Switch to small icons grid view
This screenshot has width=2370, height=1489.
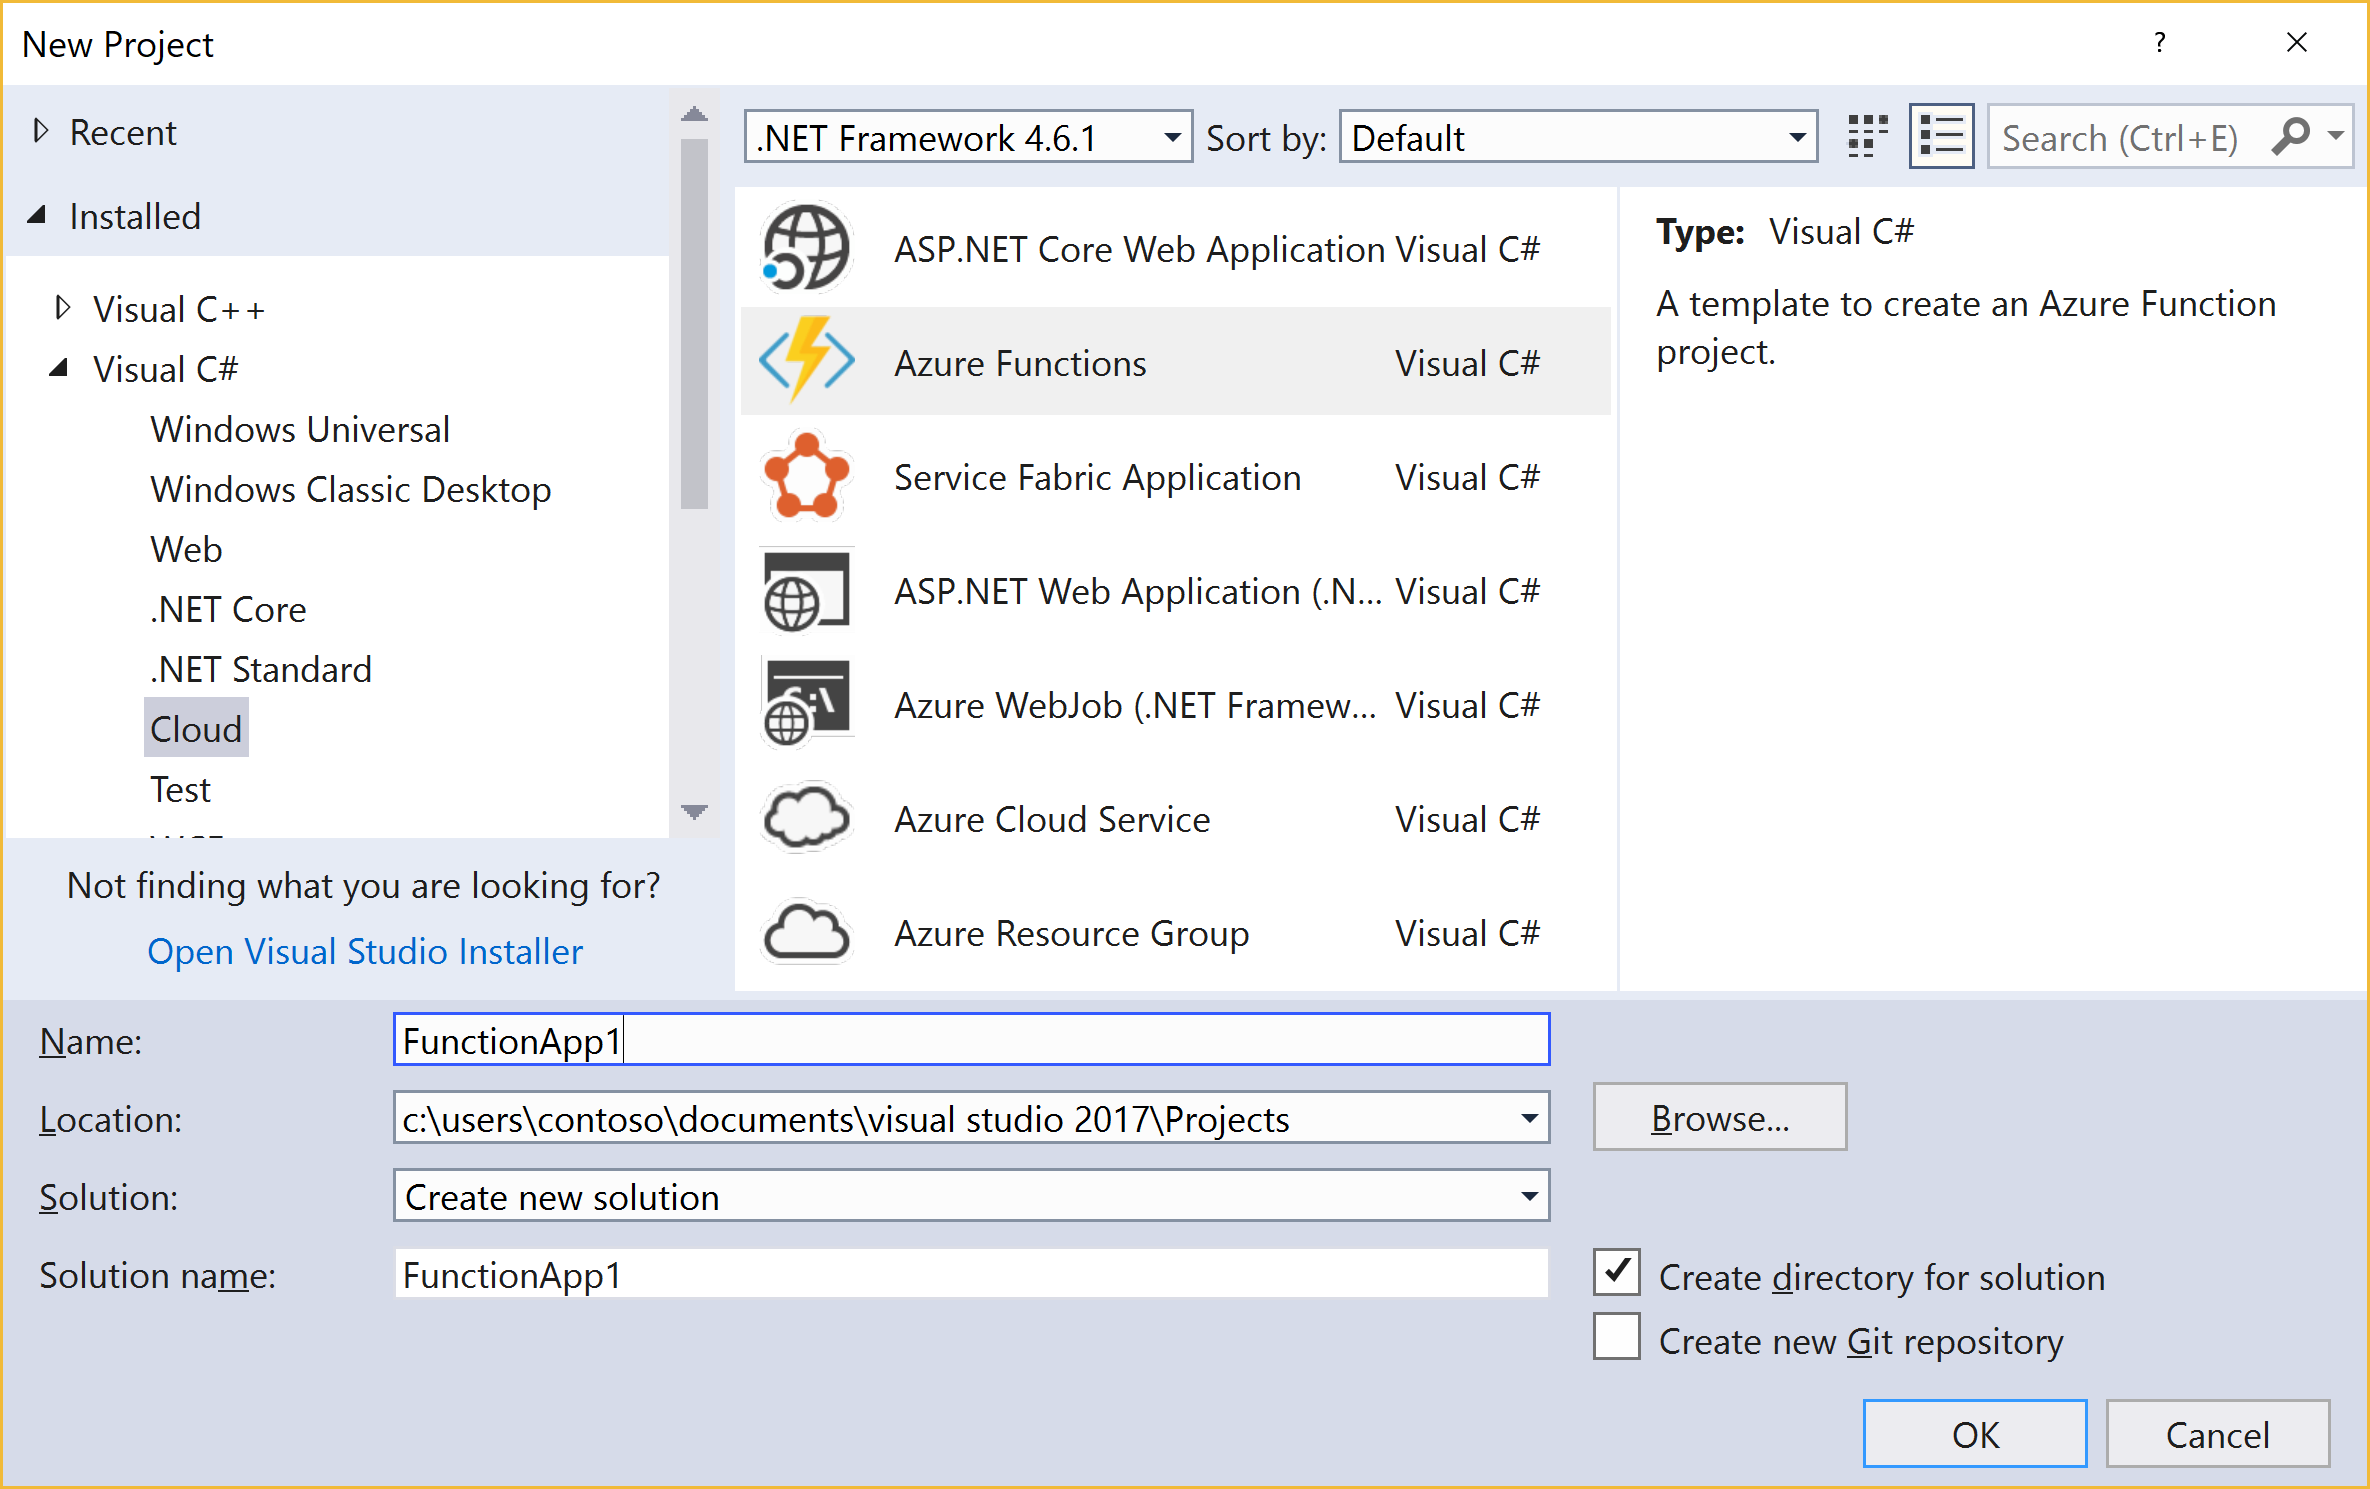tap(1866, 137)
